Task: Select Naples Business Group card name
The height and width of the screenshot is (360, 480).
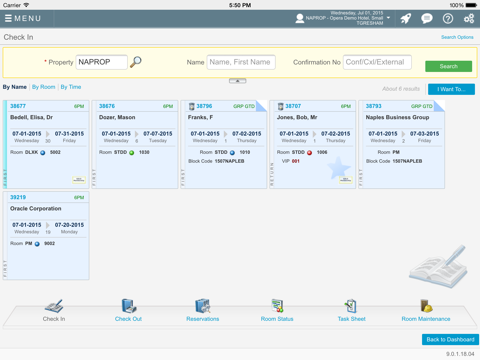Action: 397,117
